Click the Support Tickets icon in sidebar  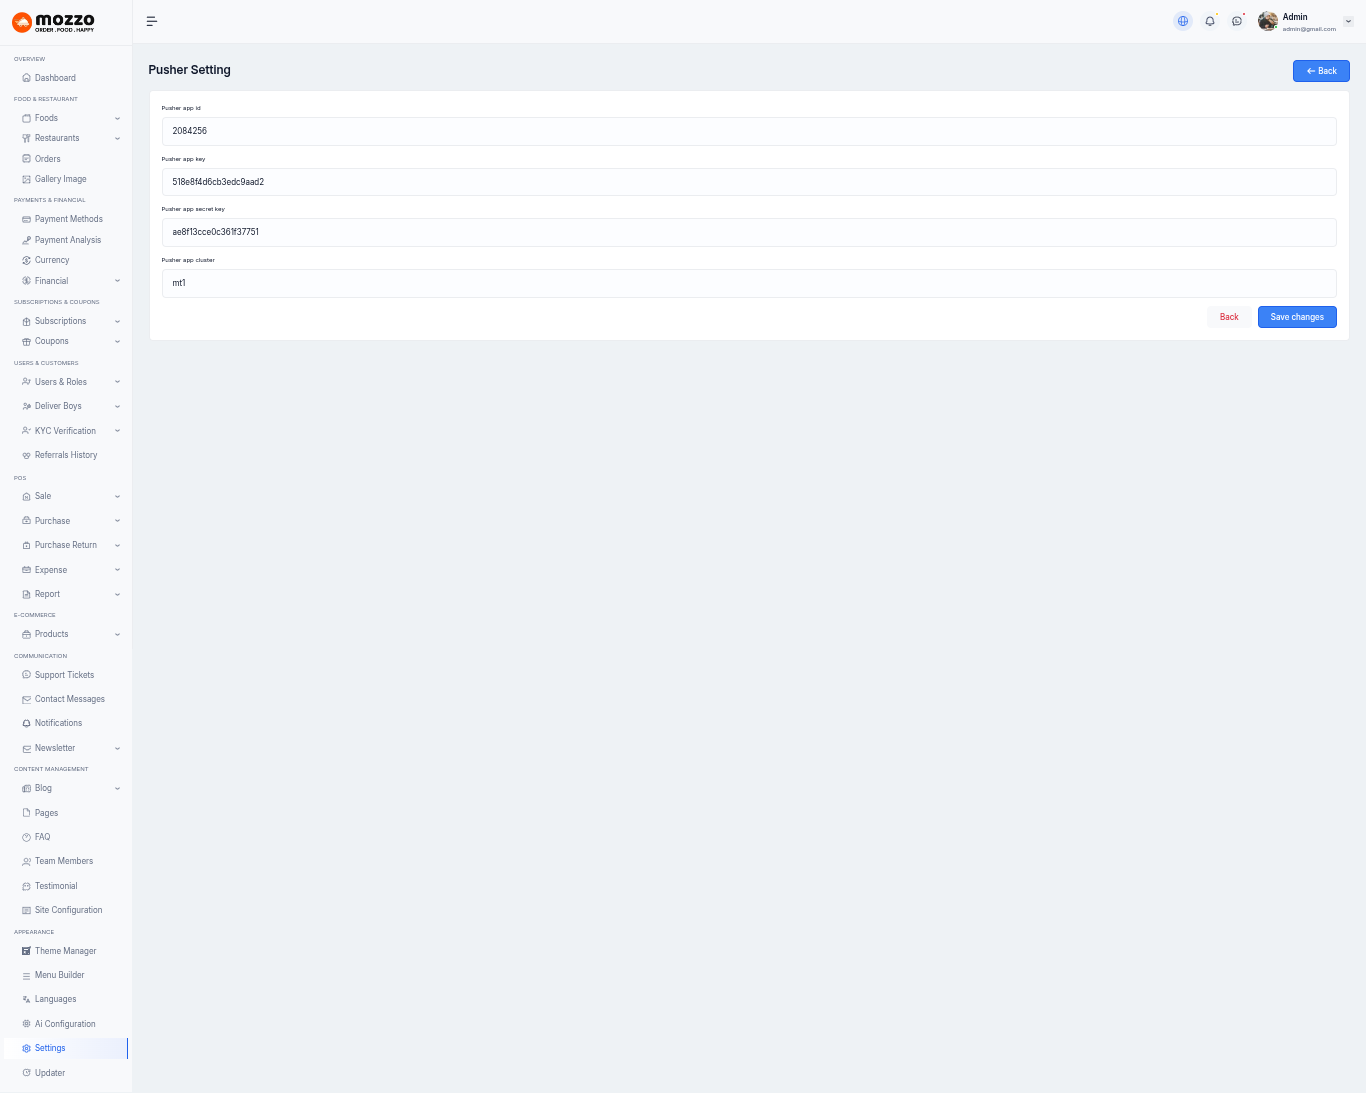pyautogui.click(x=26, y=675)
